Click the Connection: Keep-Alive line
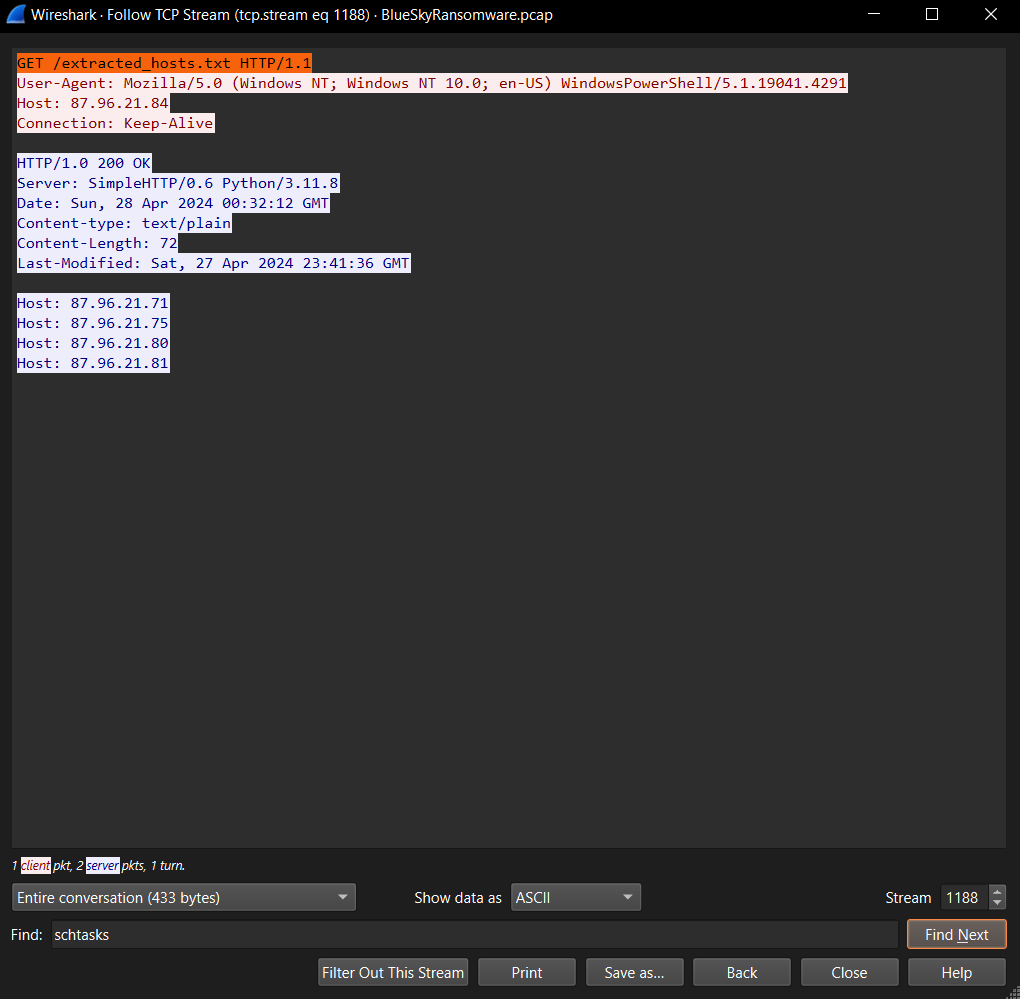The height and width of the screenshot is (999, 1020). click(115, 123)
